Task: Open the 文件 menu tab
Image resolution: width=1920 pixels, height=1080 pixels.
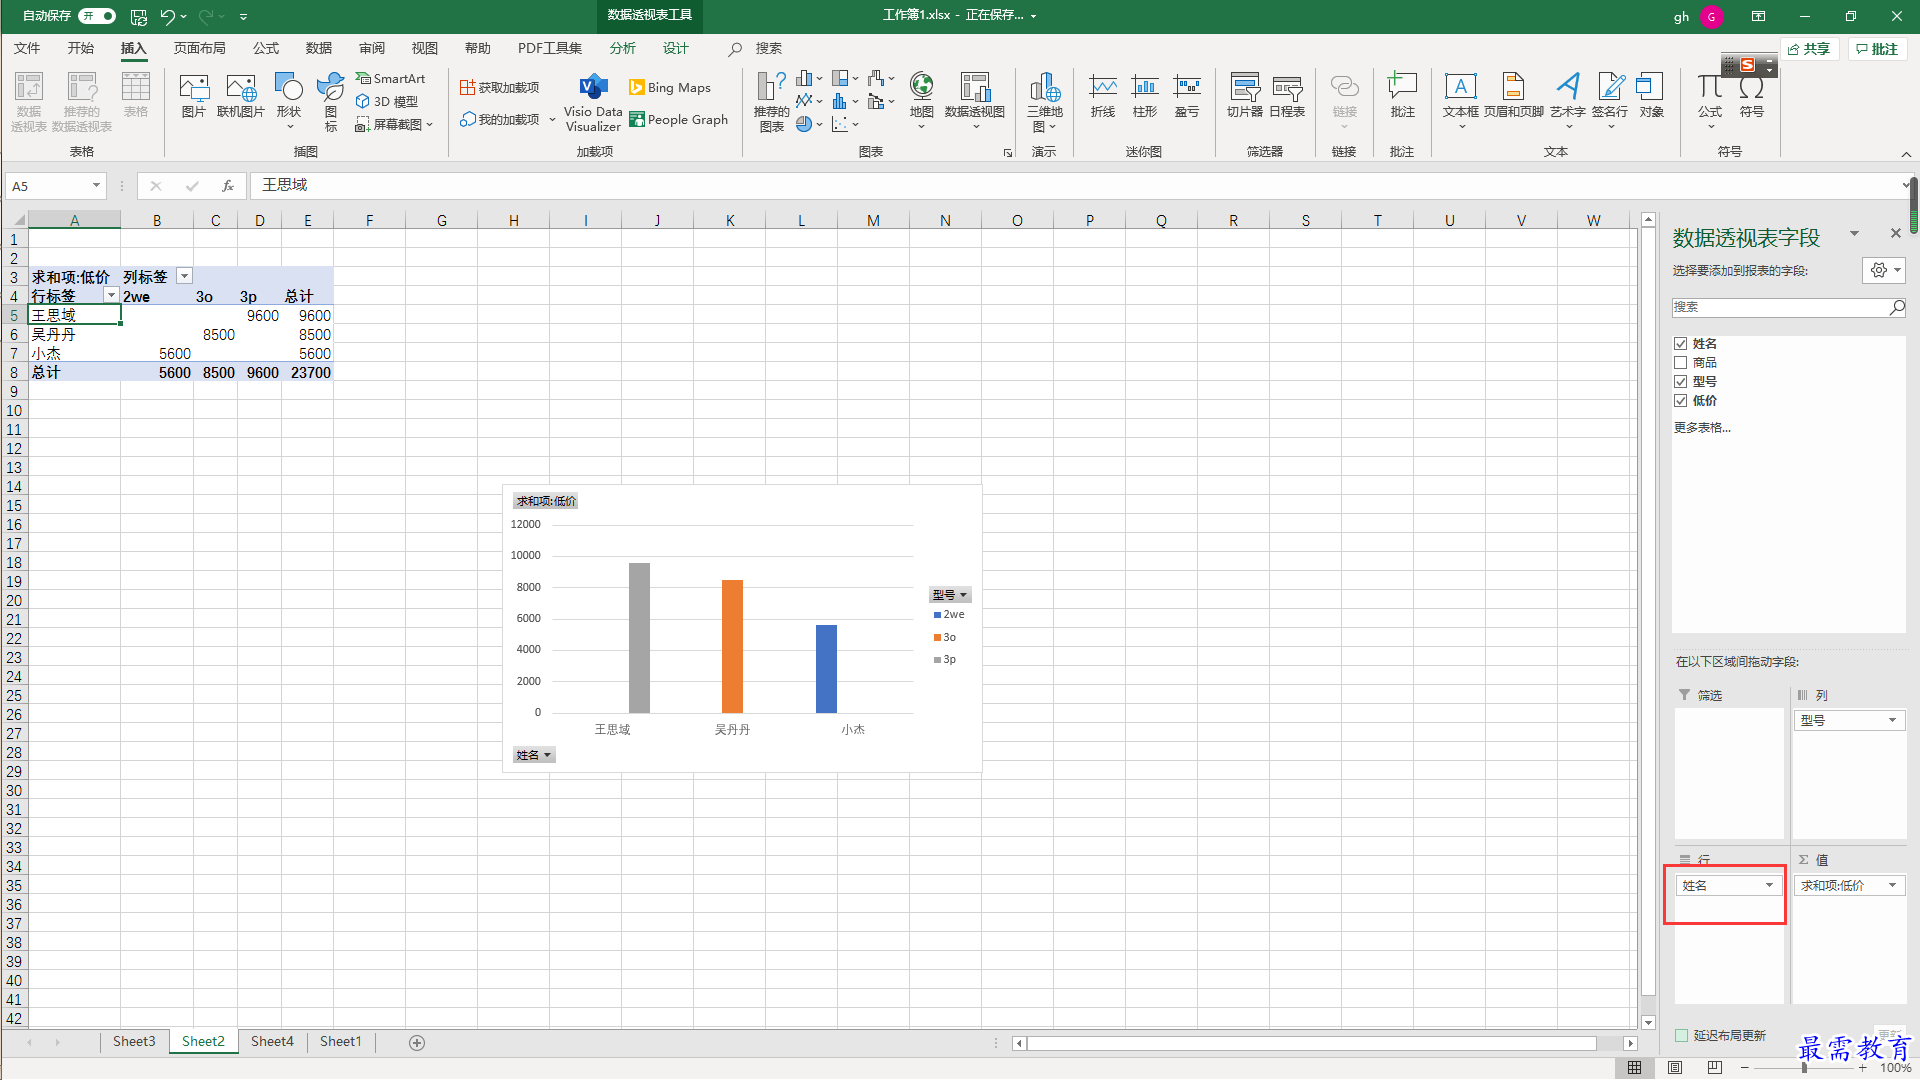Action: point(27,48)
